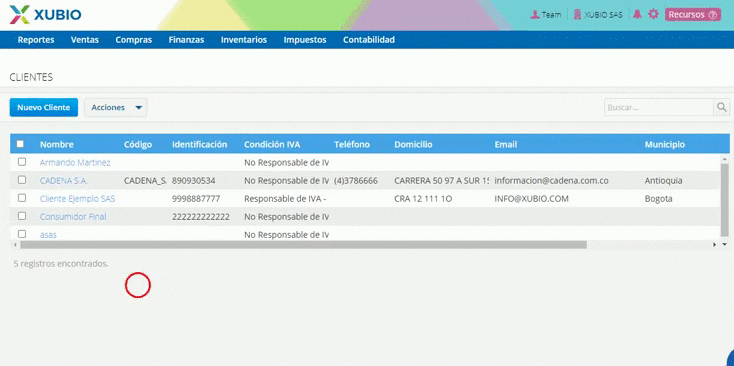Check the CADENA S.A. row checkbox
The height and width of the screenshot is (366, 734).
click(22, 180)
